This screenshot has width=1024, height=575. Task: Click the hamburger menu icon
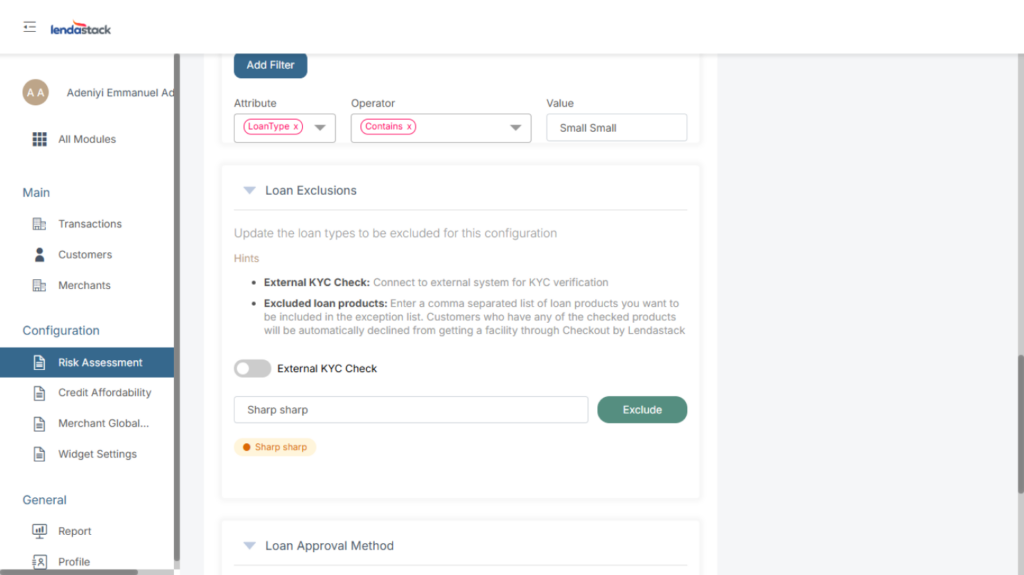[x=30, y=27]
